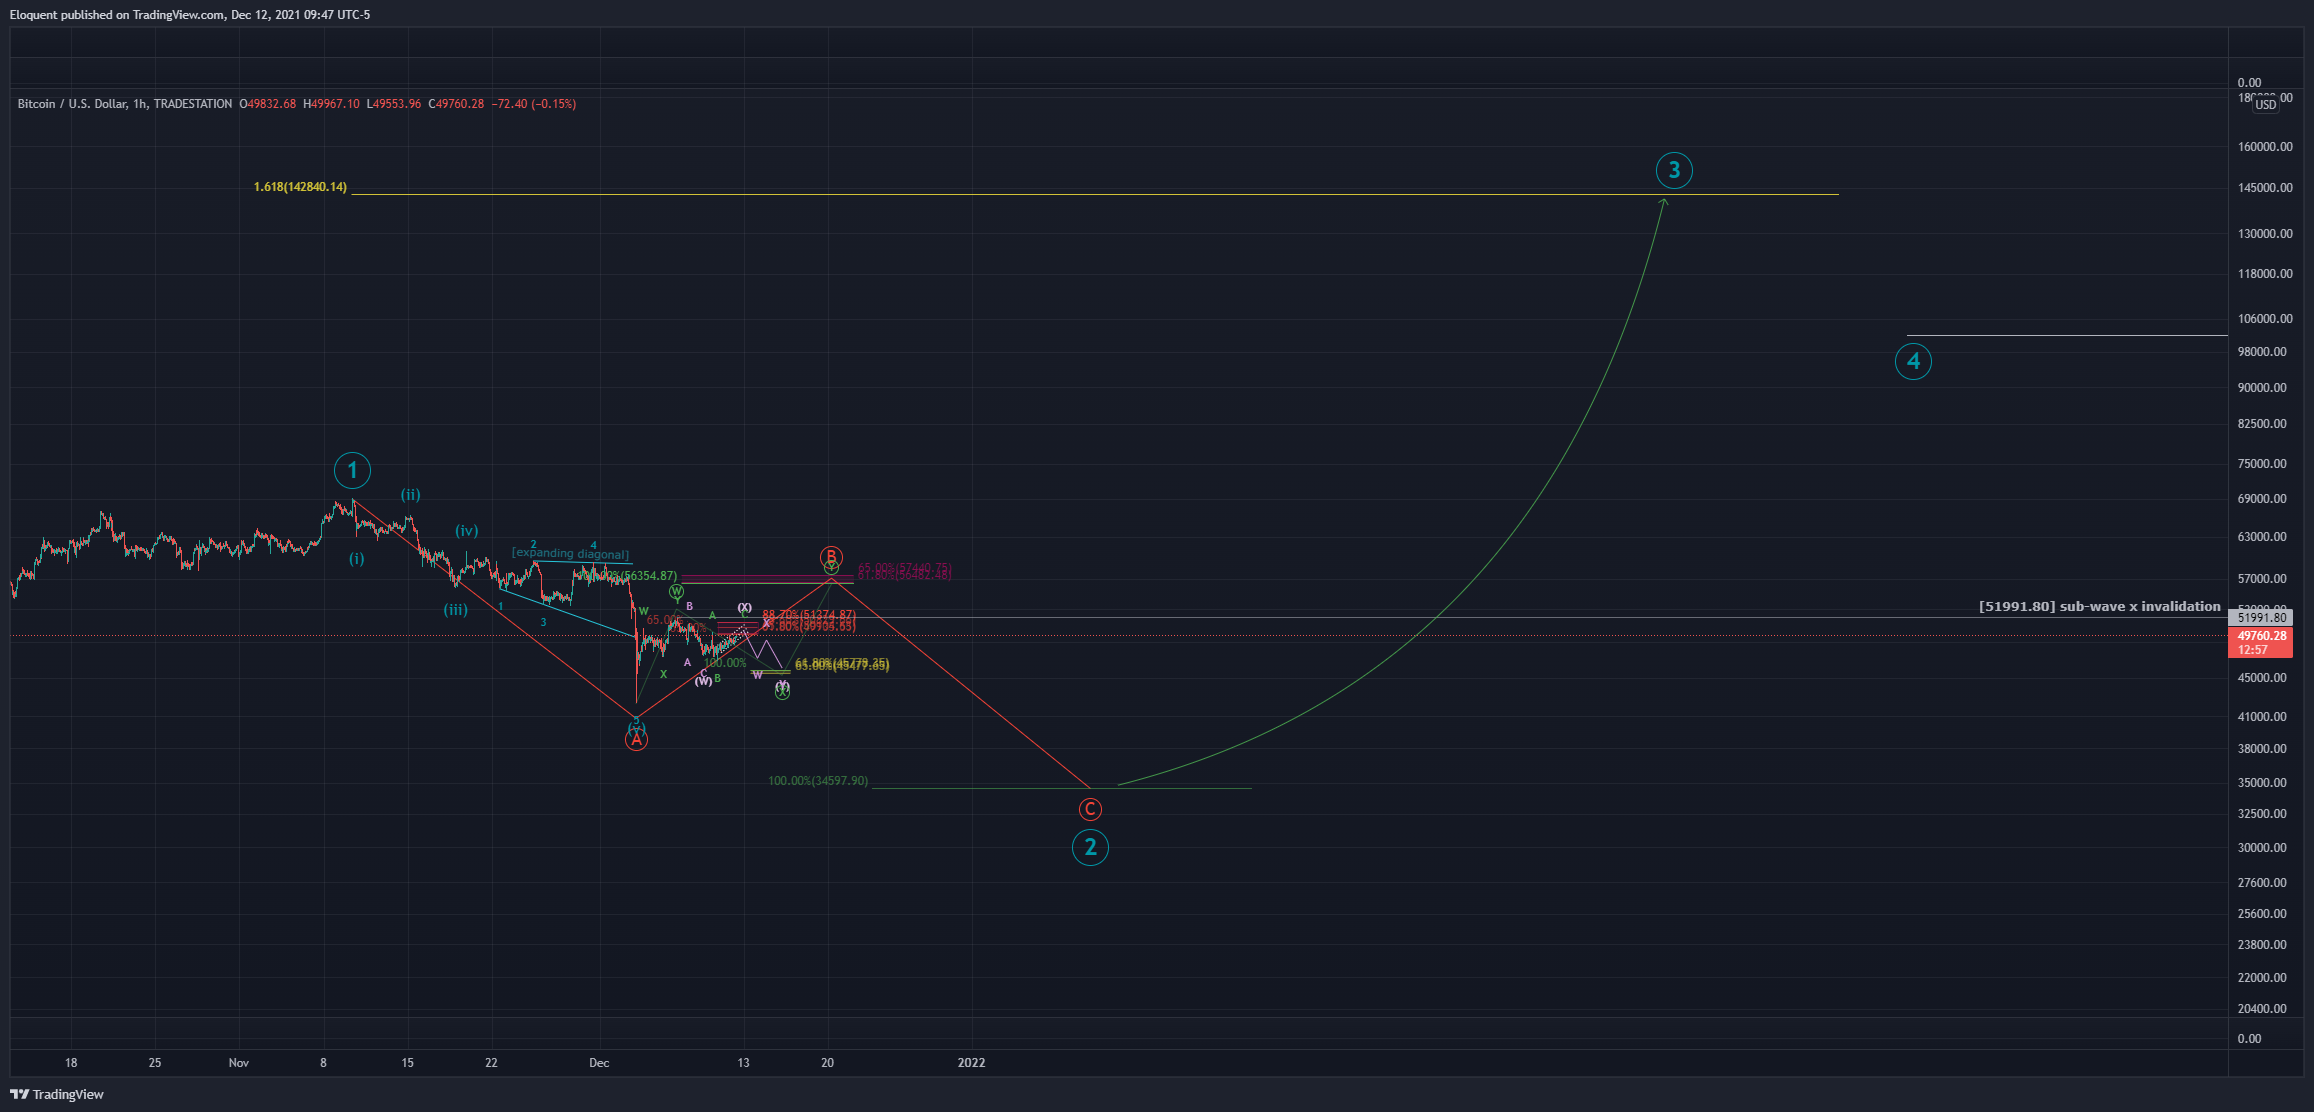Select the (i) sub-wave label

(356, 559)
